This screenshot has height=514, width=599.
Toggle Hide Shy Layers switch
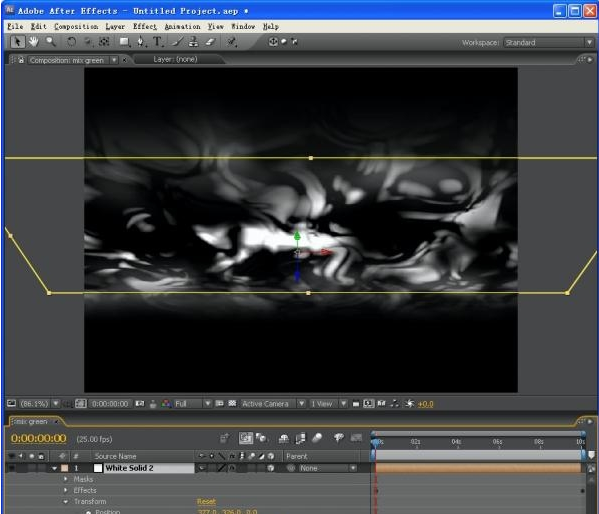[x=283, y=438]
